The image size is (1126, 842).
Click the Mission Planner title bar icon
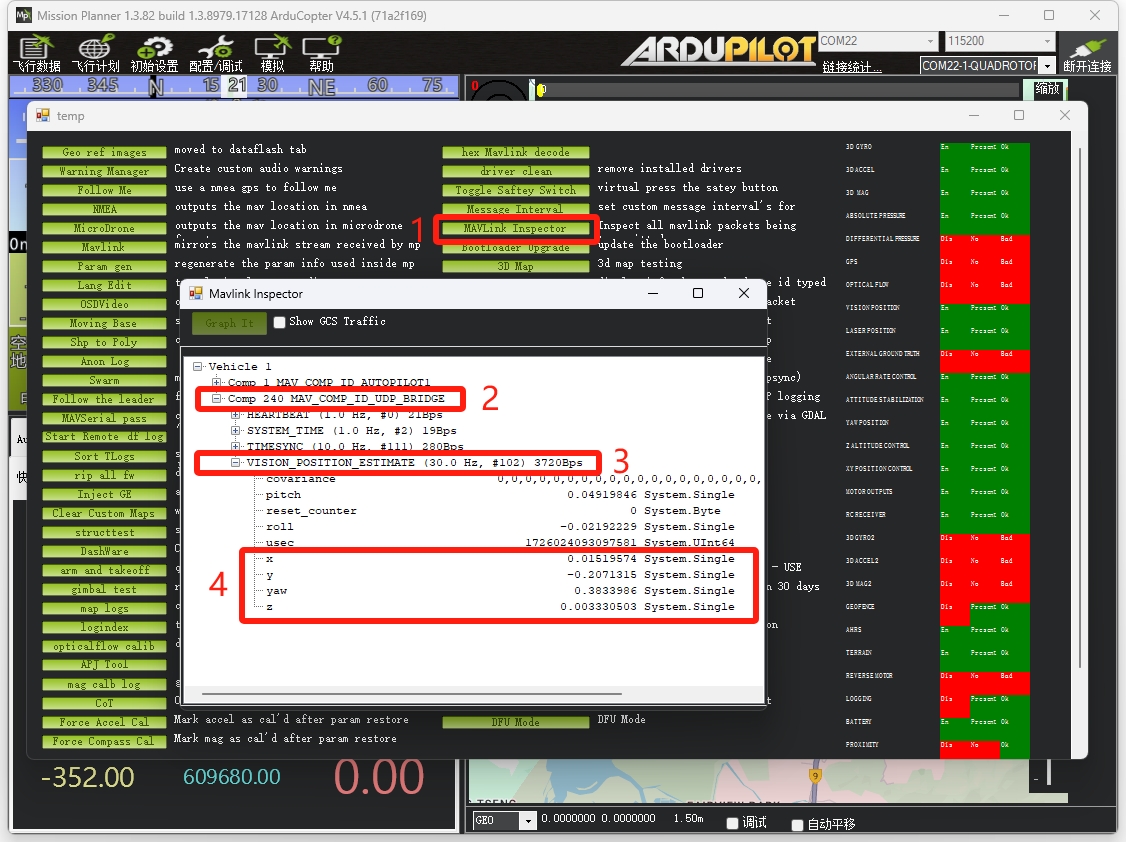click(x=23, y=15)
